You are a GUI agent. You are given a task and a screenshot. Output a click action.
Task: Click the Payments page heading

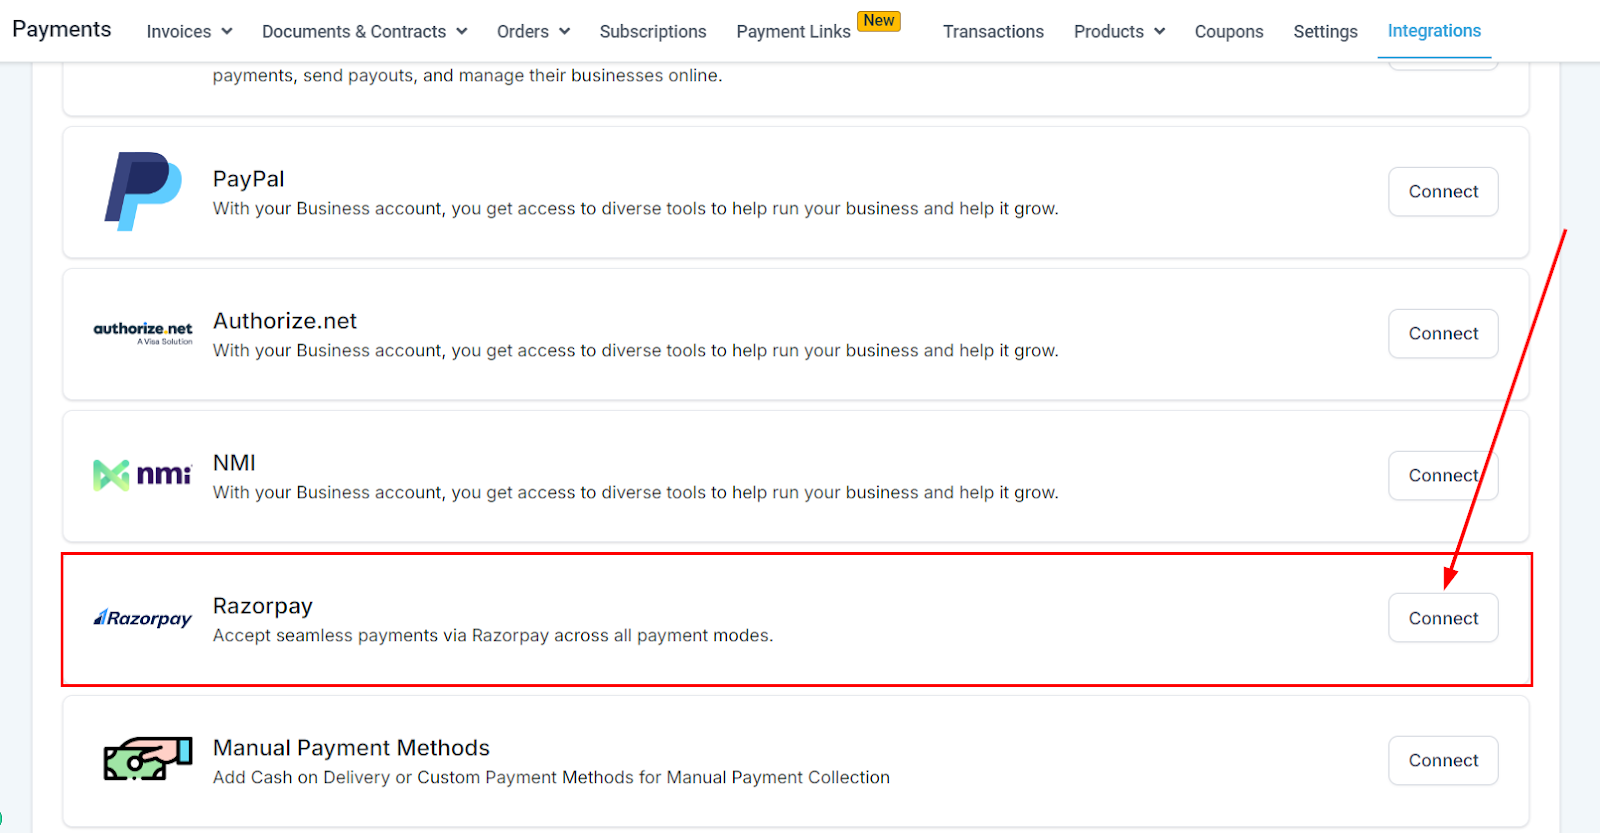[x=62, y=29]
